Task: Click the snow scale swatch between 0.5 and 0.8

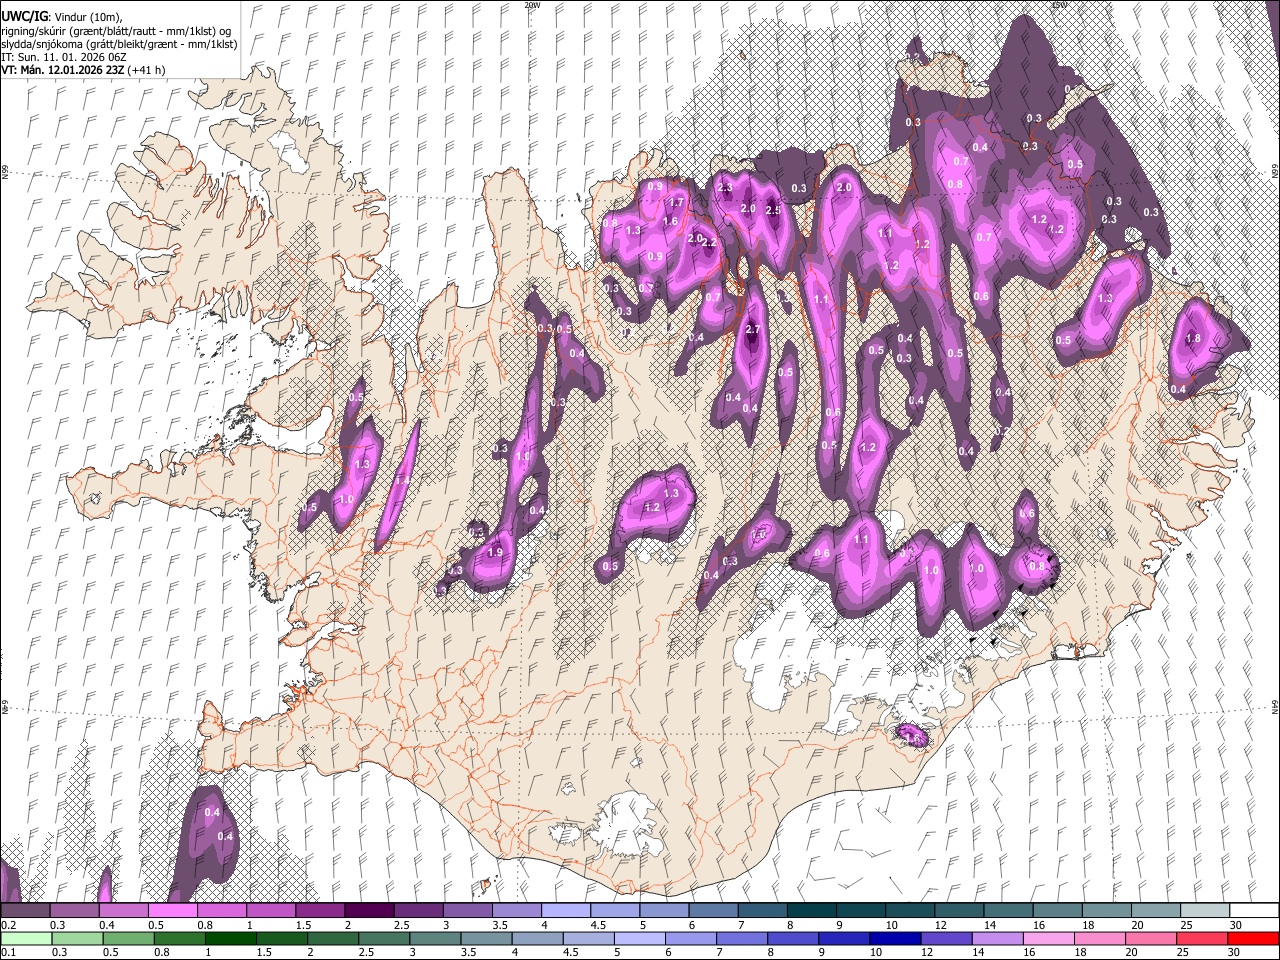Action: [172, 911]
